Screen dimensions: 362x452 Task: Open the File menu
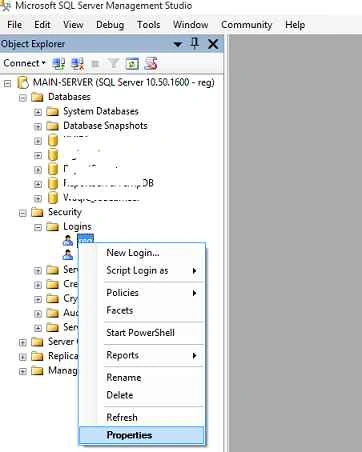pyautogui.click(x=15, y=25)
